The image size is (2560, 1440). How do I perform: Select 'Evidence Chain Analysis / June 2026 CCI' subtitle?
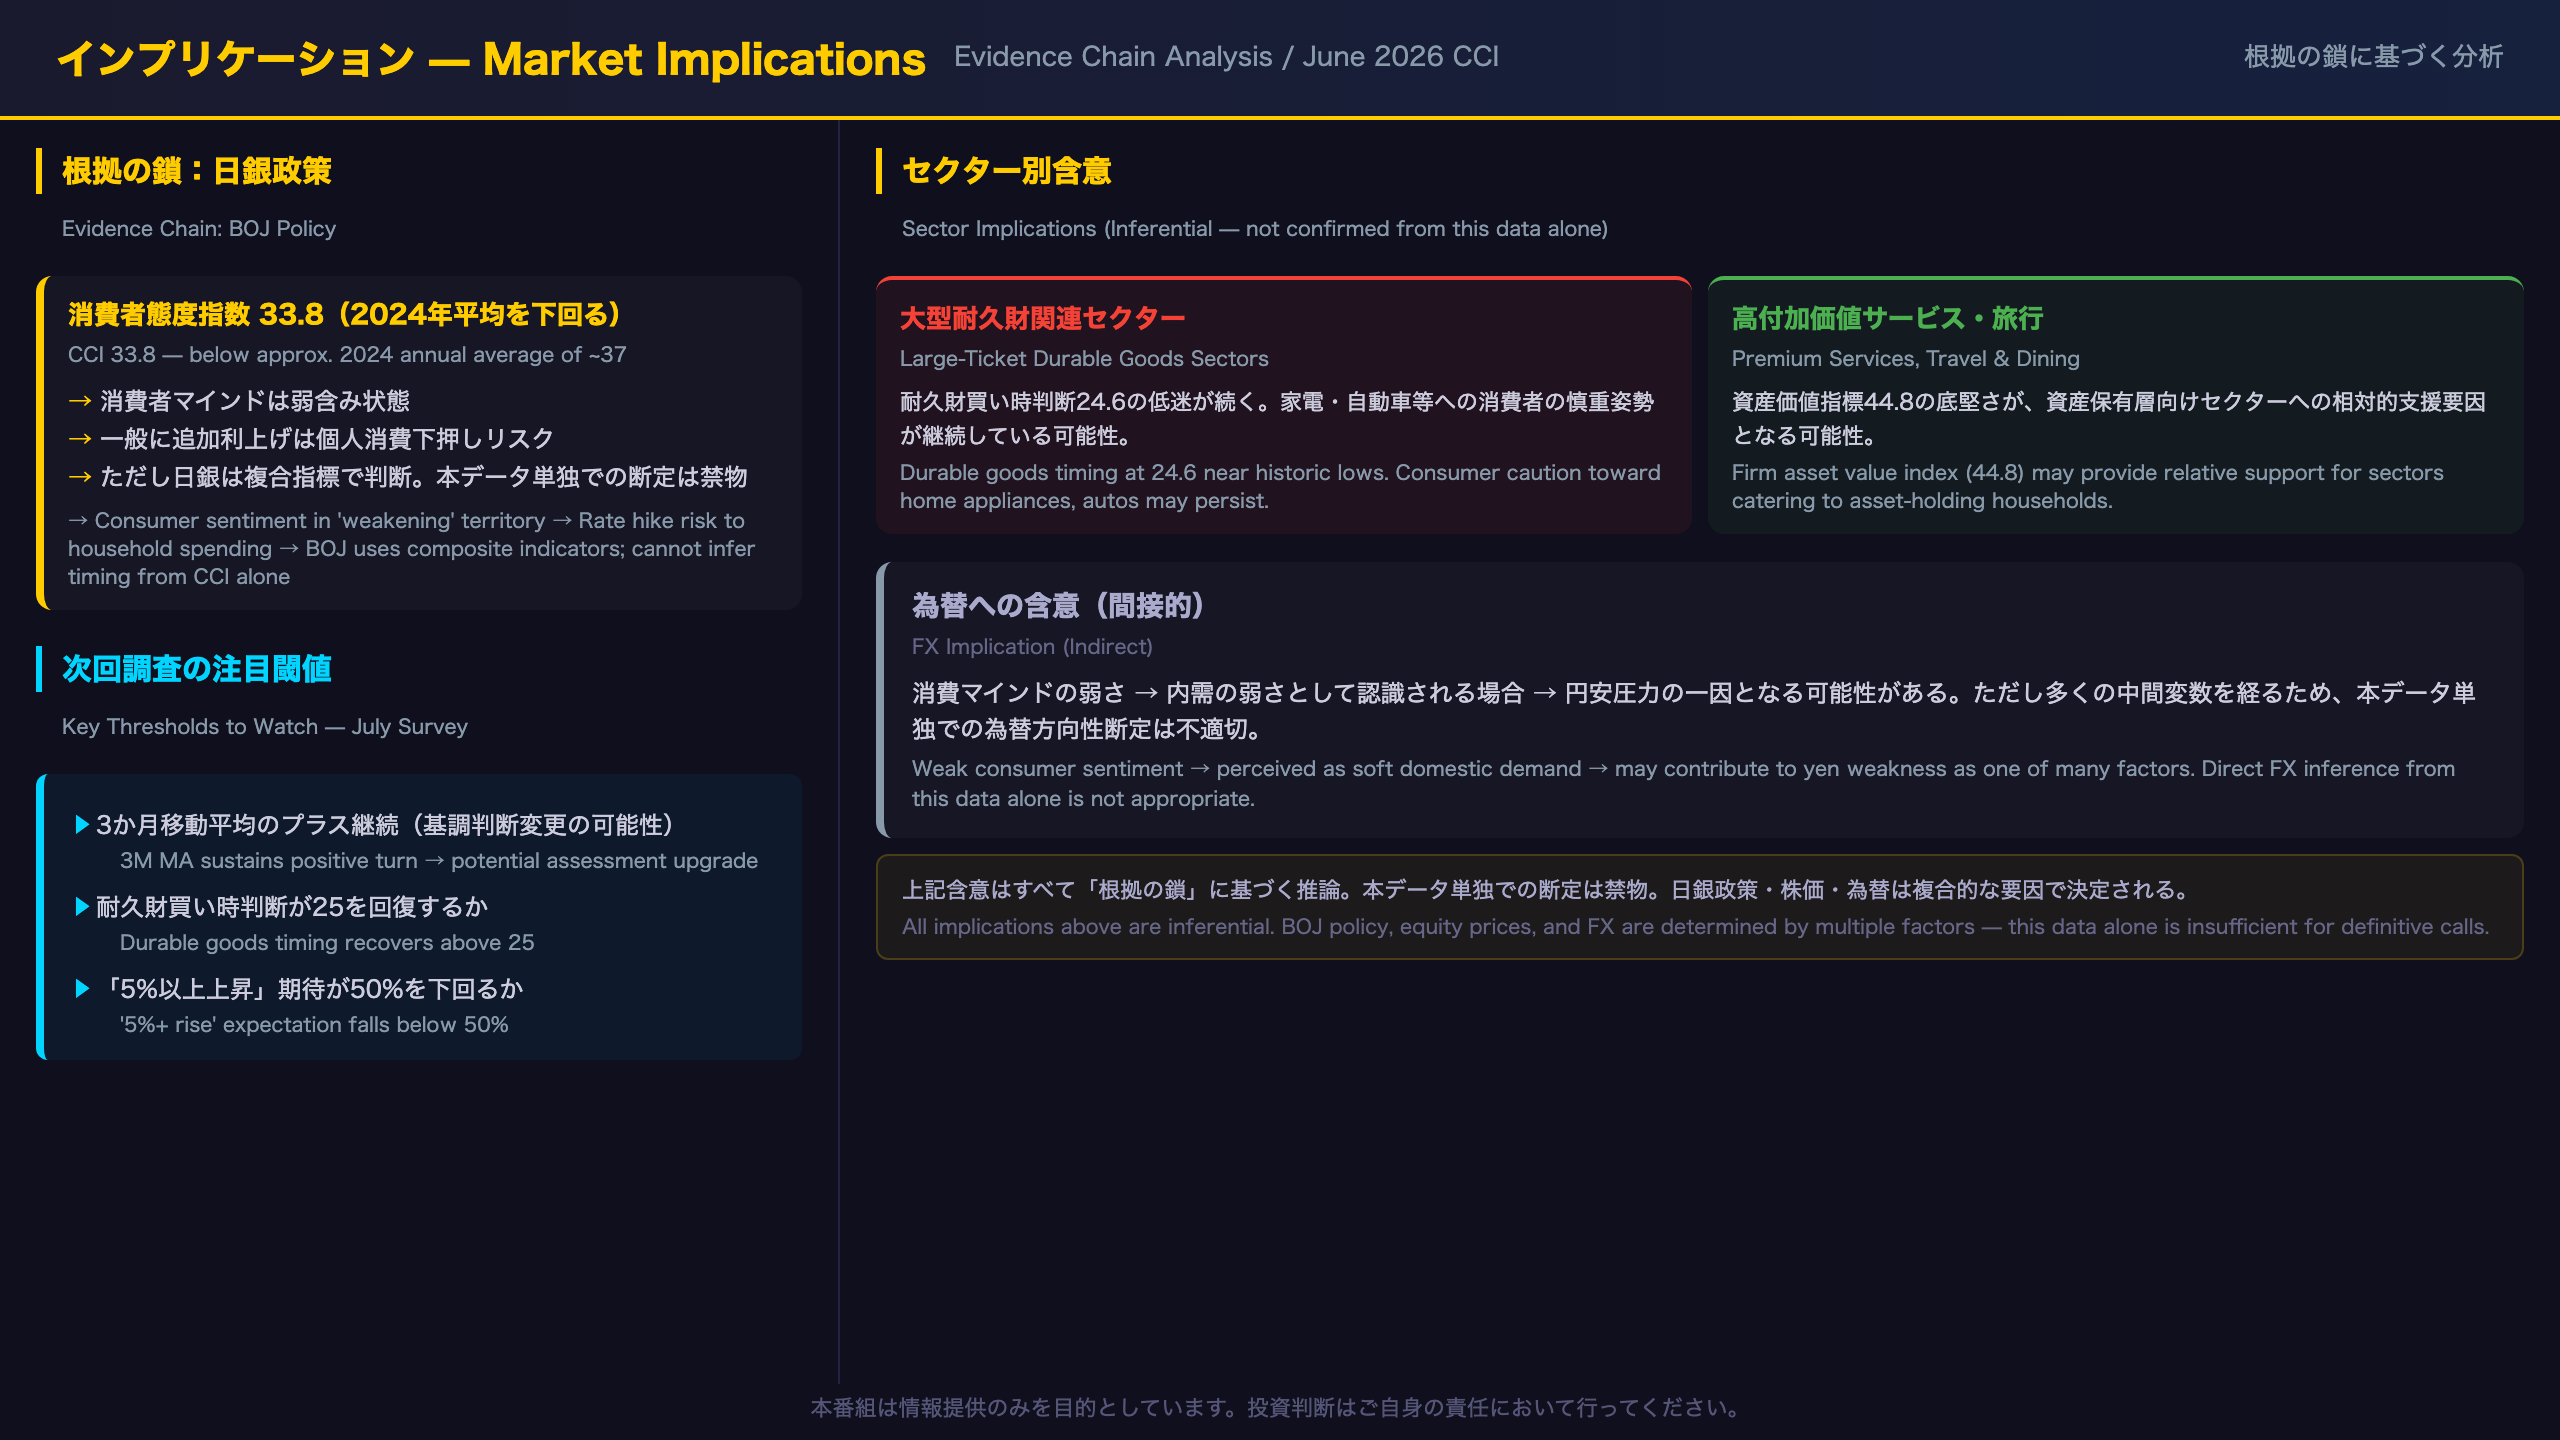pyautogui.click(x=1226, y=57)
